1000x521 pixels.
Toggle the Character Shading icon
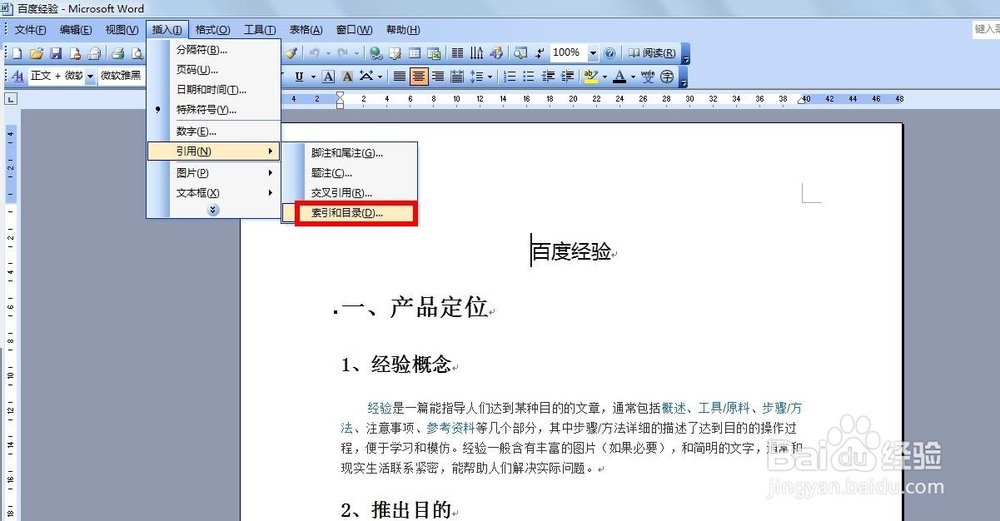(x=347, y=77)
